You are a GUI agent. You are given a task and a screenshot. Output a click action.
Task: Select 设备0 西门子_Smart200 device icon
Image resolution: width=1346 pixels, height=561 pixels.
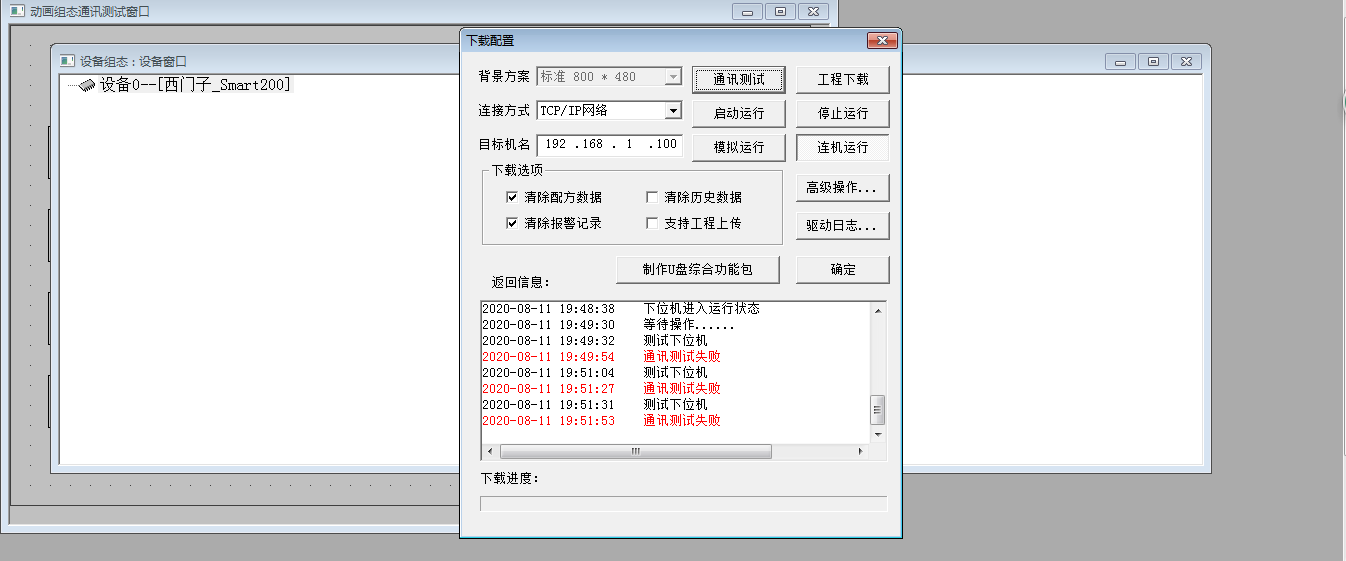pyautogui.click(x=87, y=86)
